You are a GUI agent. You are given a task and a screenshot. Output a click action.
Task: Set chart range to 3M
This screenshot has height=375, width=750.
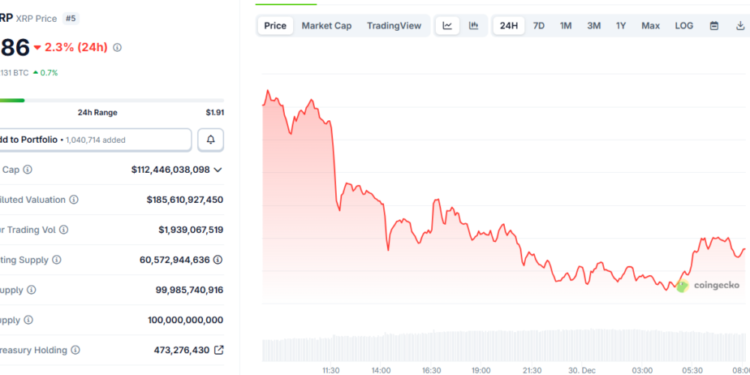point(594,26)
